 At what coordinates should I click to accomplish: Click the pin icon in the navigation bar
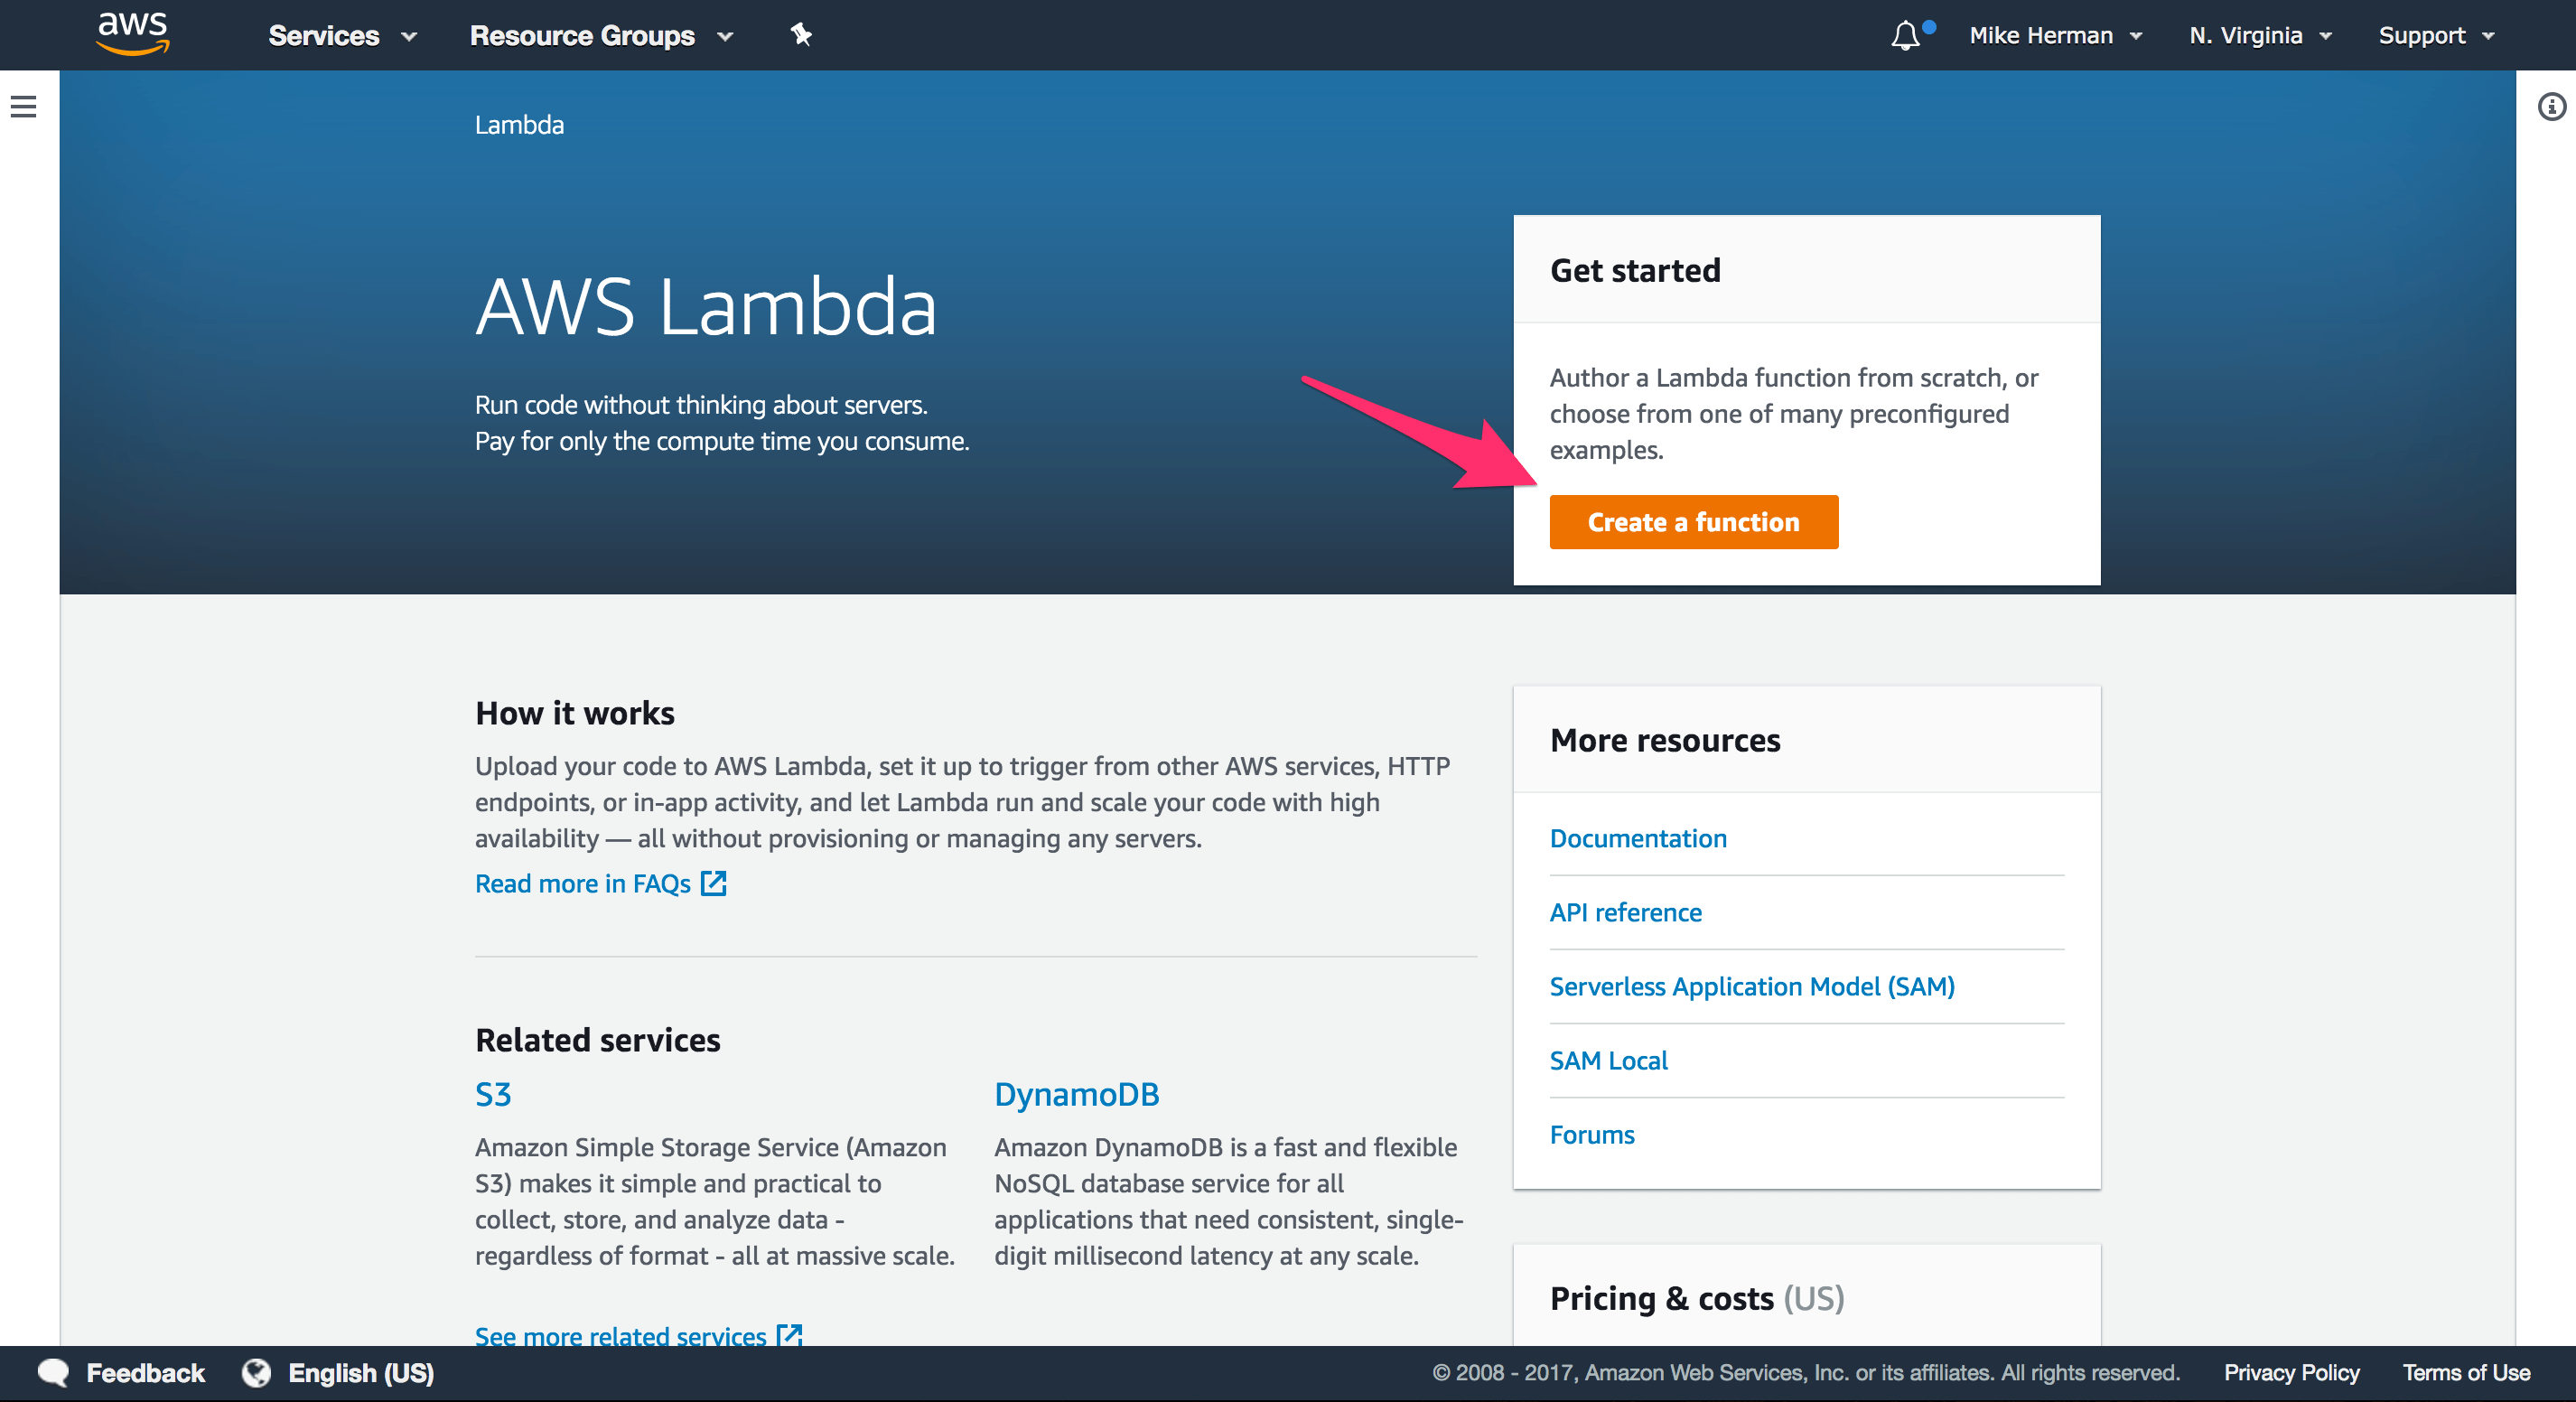pyautogui.click(x=801, y=35)
